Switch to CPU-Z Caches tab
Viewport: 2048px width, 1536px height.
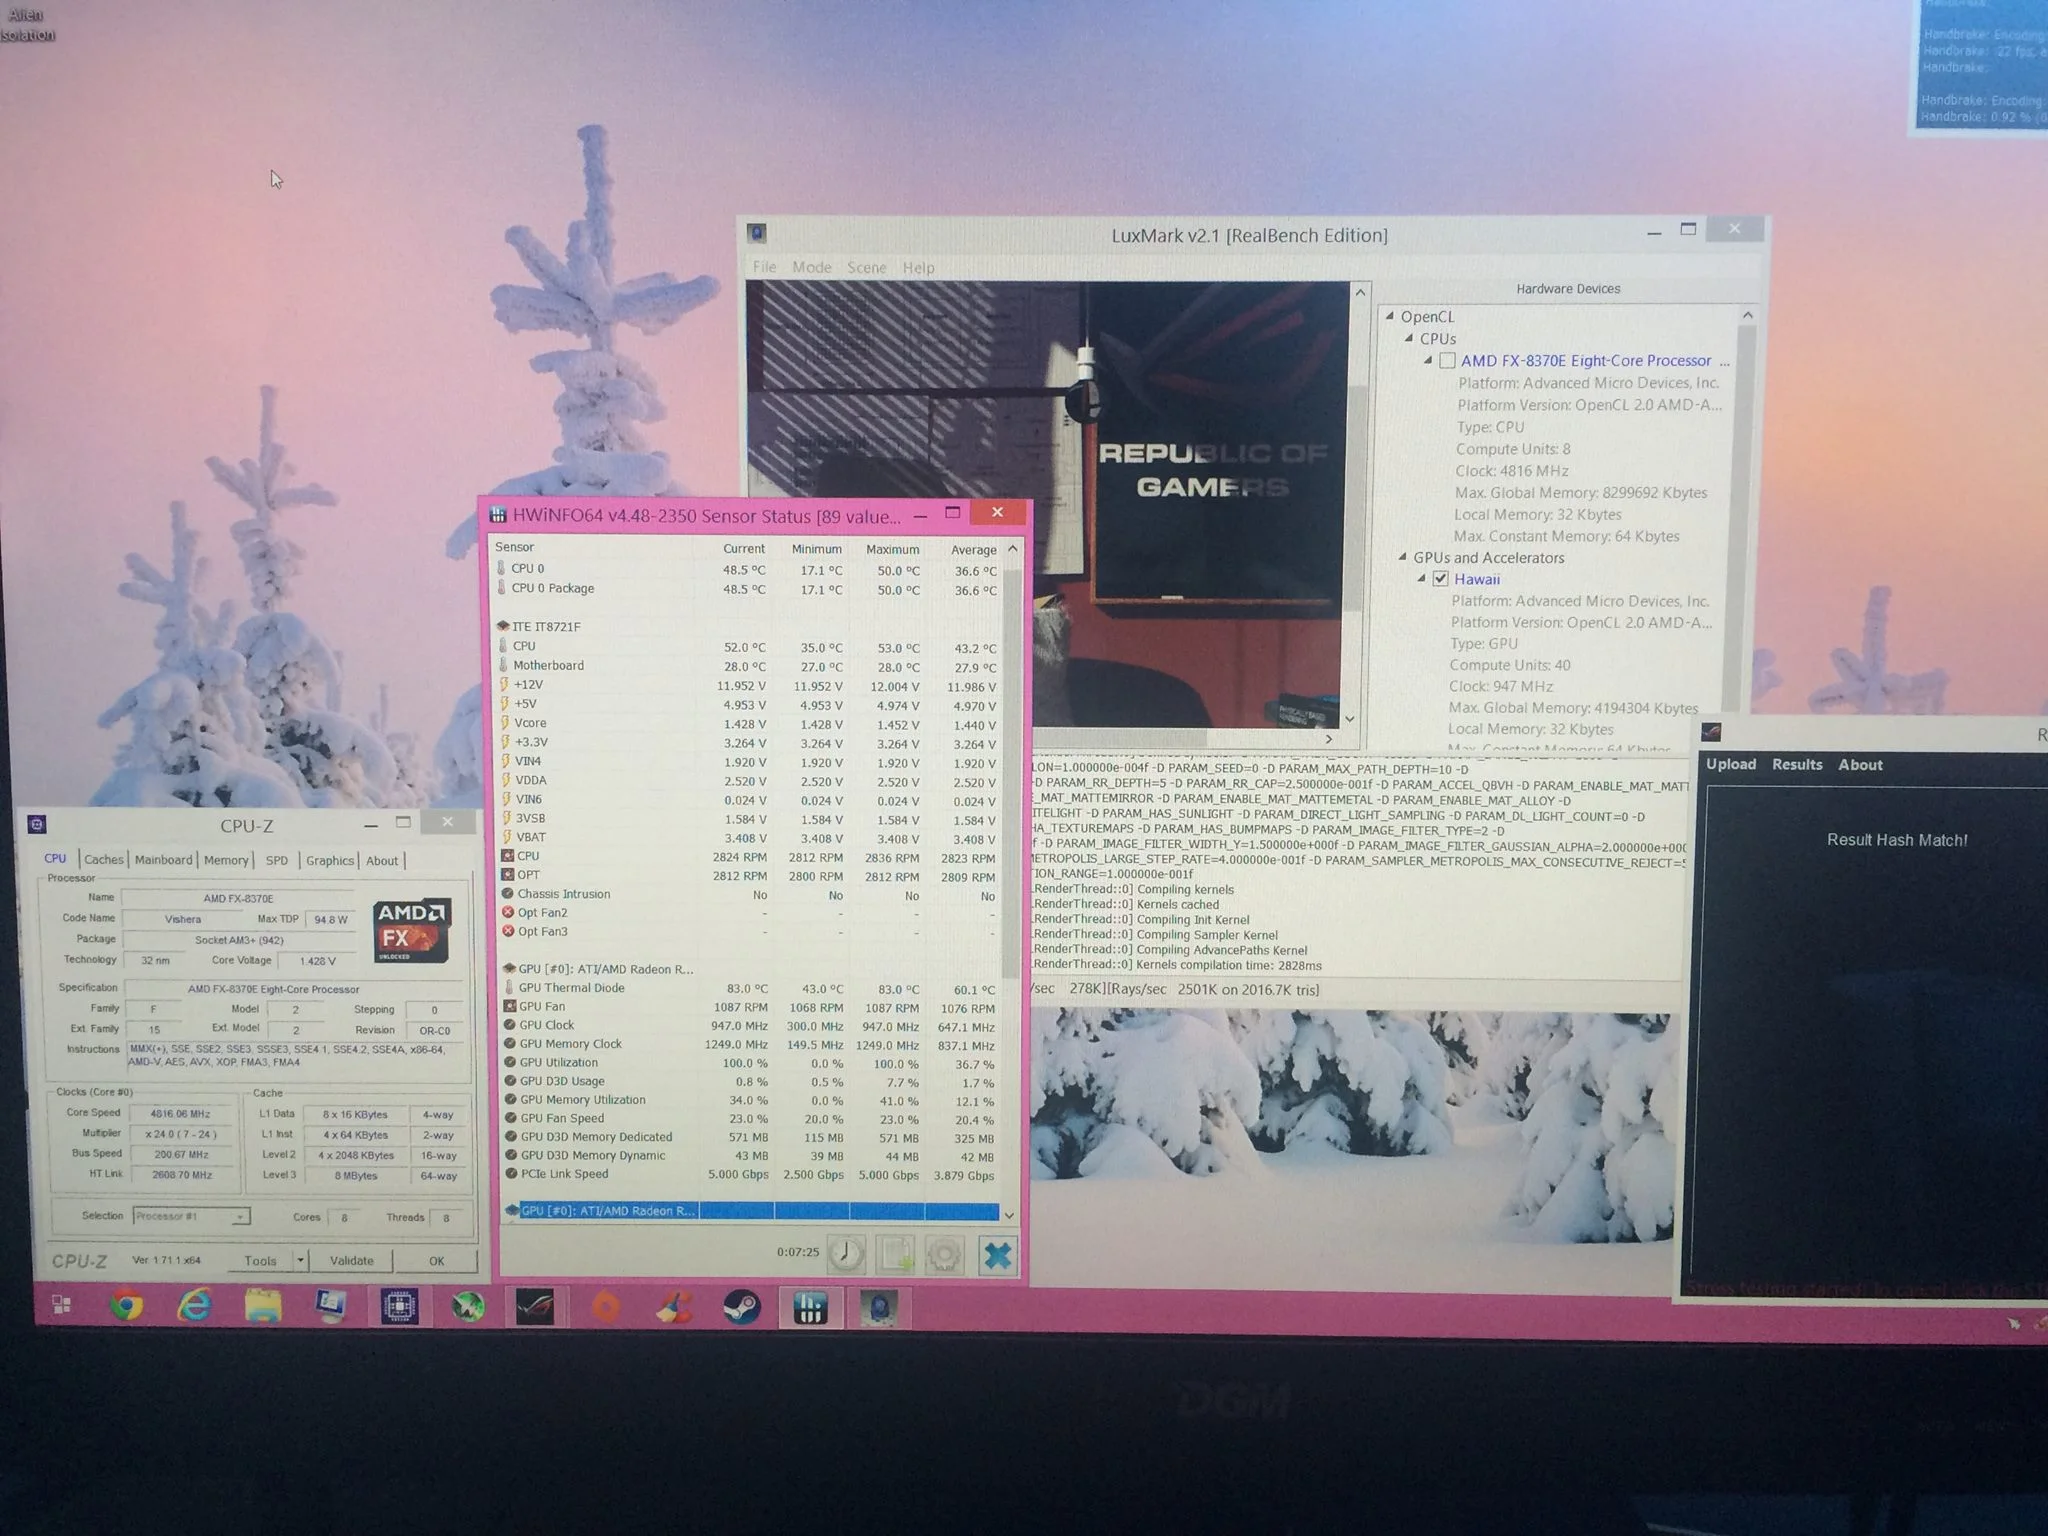click(103, 859)
